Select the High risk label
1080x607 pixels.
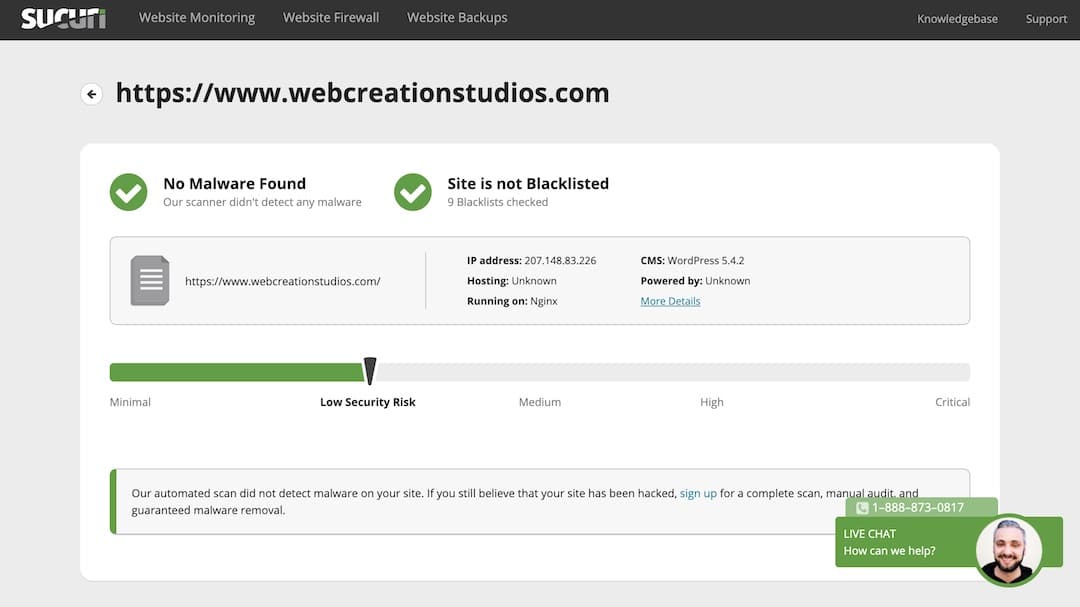tap(712, 402)
